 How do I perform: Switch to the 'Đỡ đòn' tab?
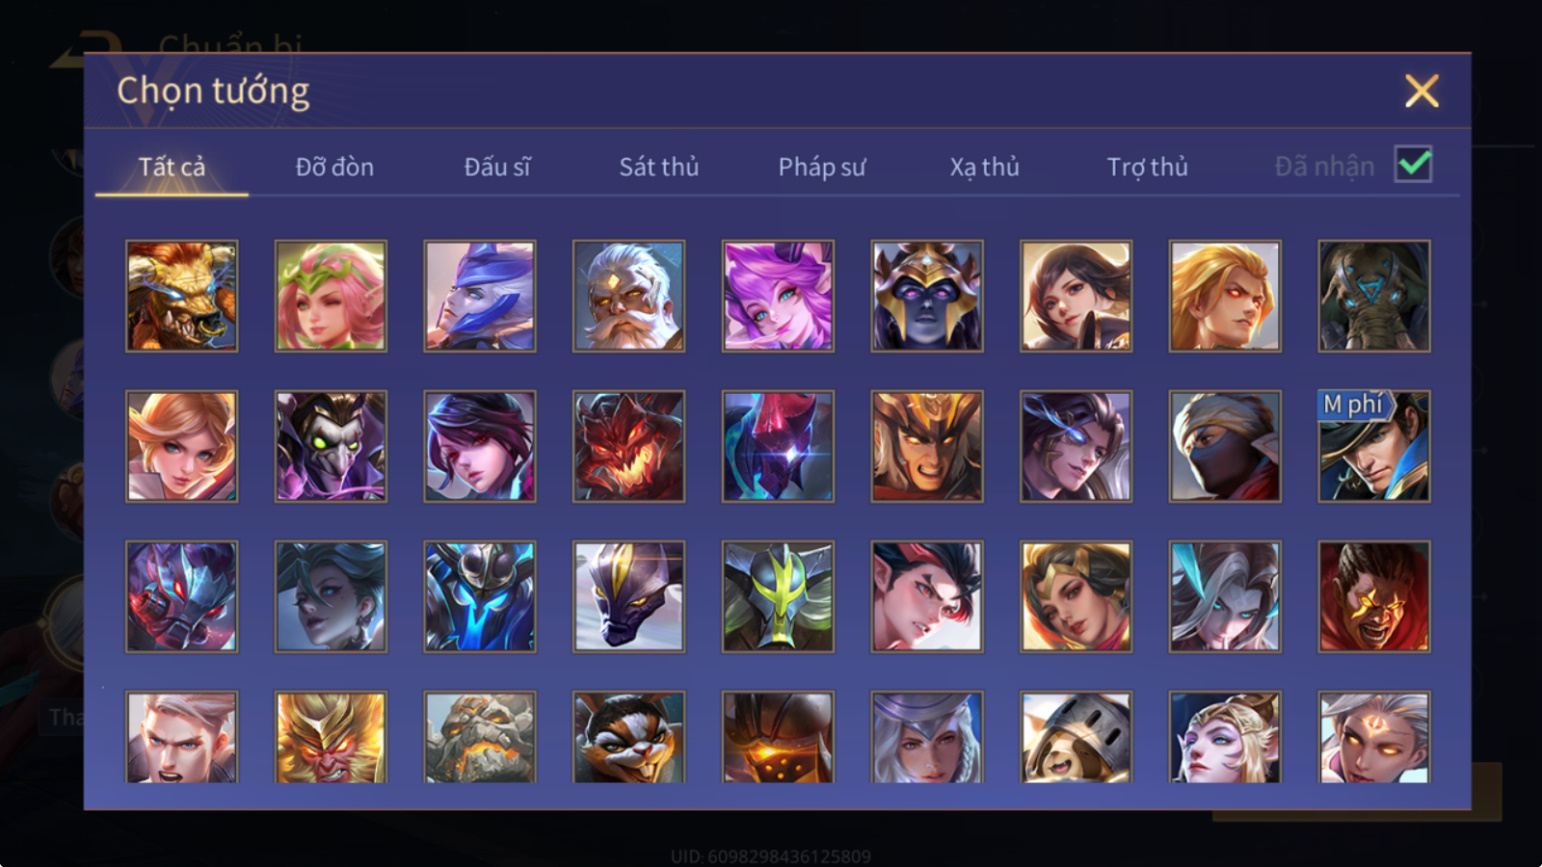point(335,167)
